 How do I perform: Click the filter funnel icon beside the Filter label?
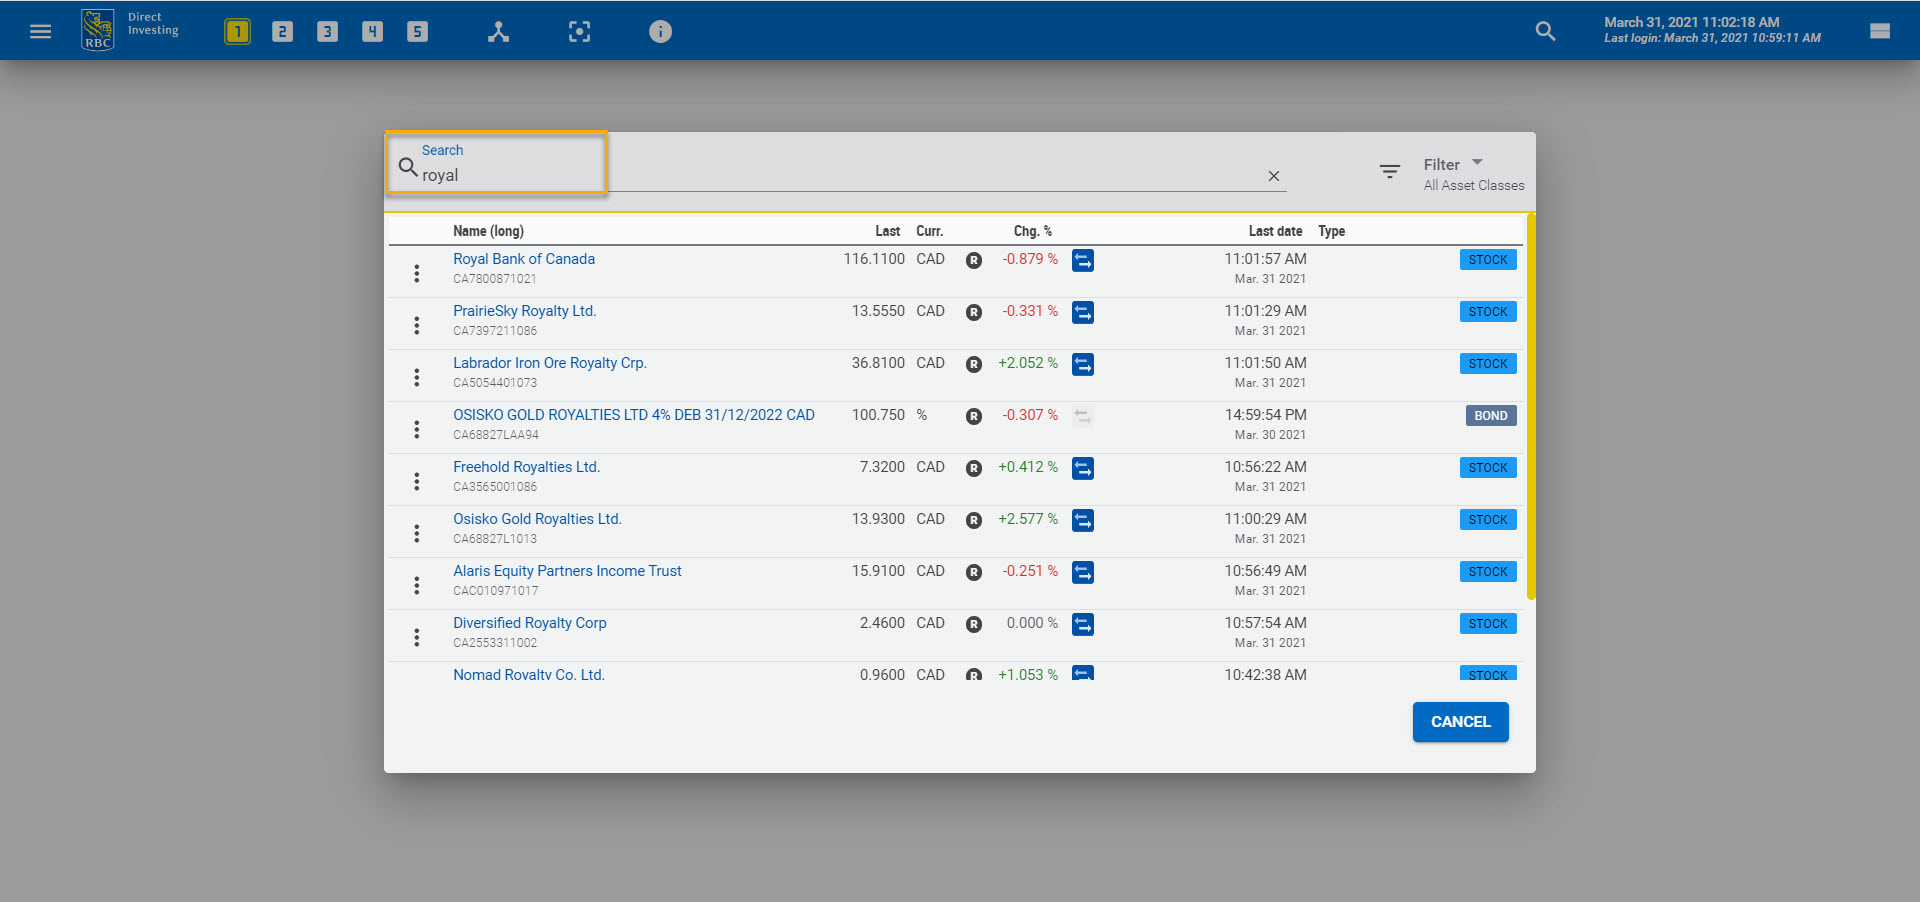[1389, 171]
